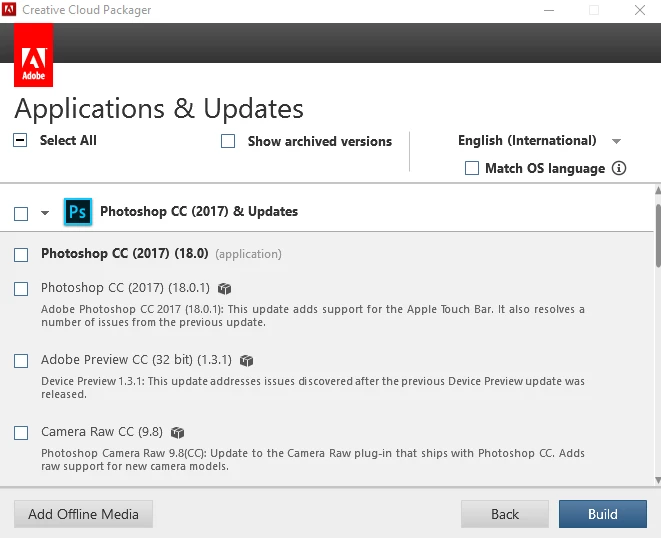Click the list scrollbar thumb

658,235
